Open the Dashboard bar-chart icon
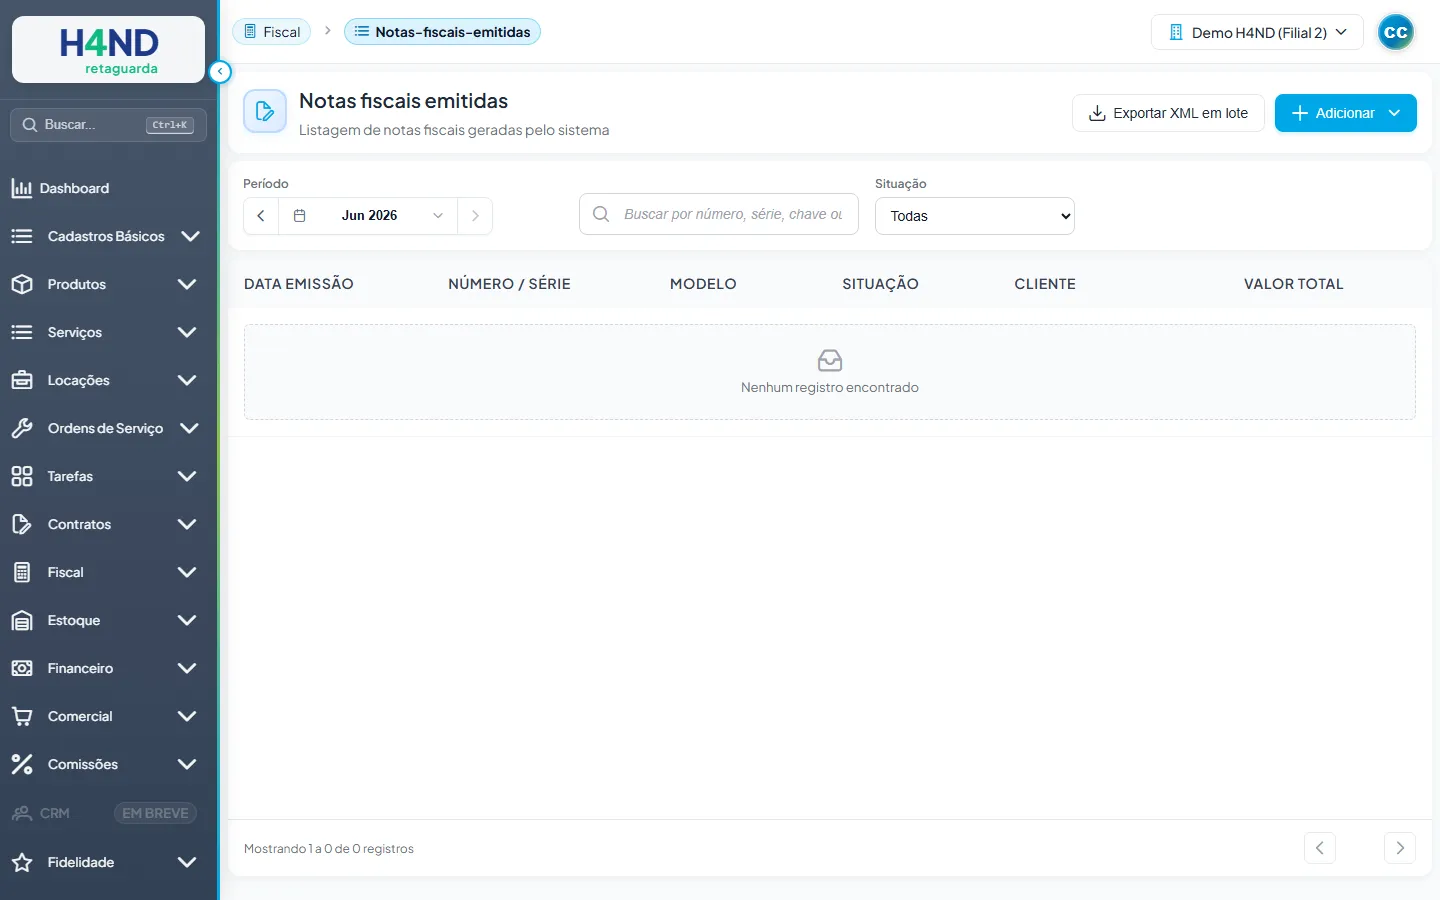This screenshot has width=1440, height=900. [x=22, y=188]
